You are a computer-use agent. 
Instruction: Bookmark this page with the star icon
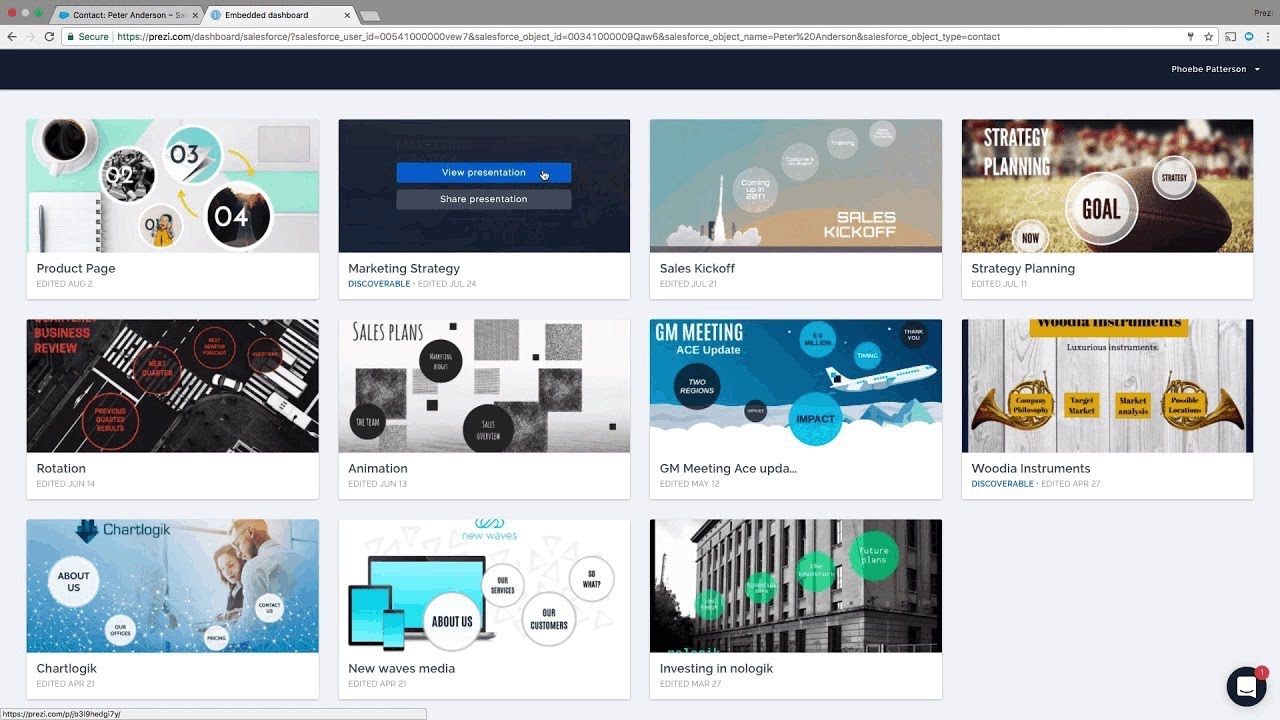(x=1209, y=37)
